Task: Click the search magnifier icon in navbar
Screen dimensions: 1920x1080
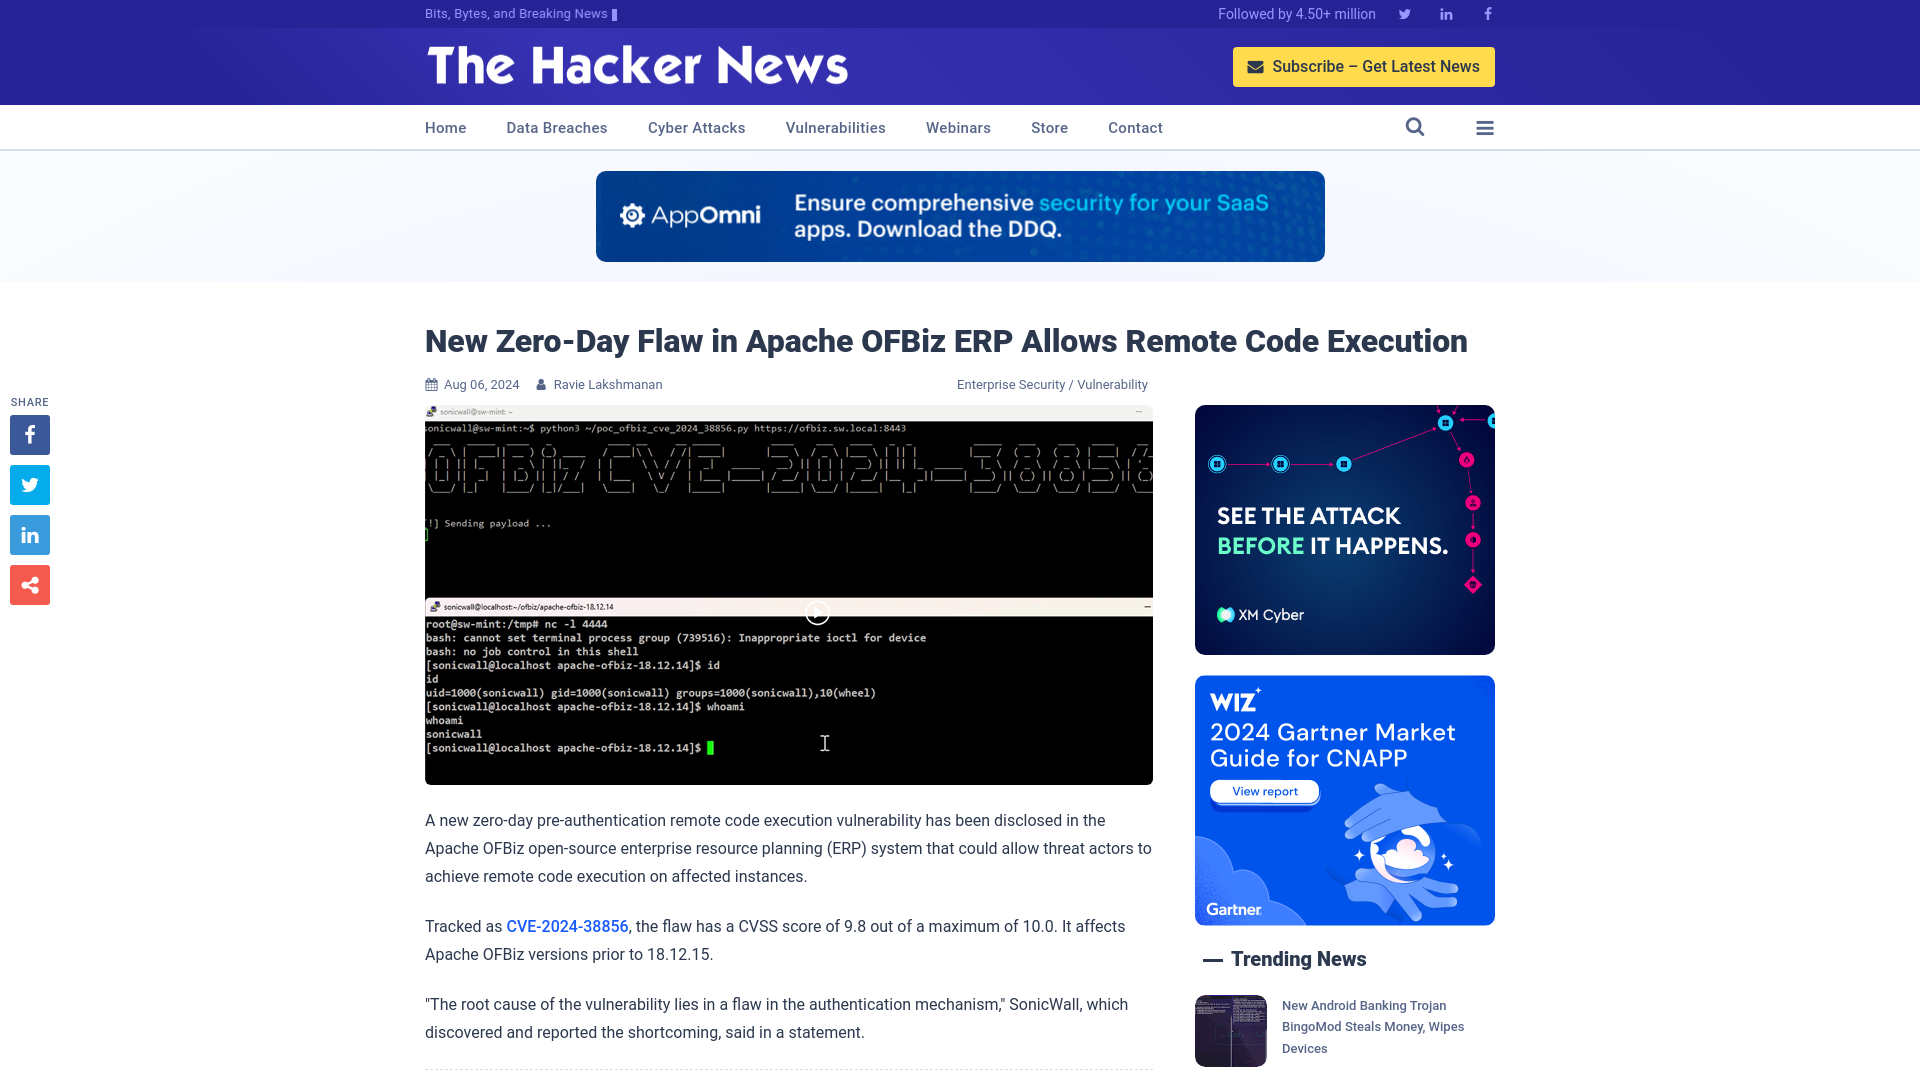Action: click(x=1415, y=127)
